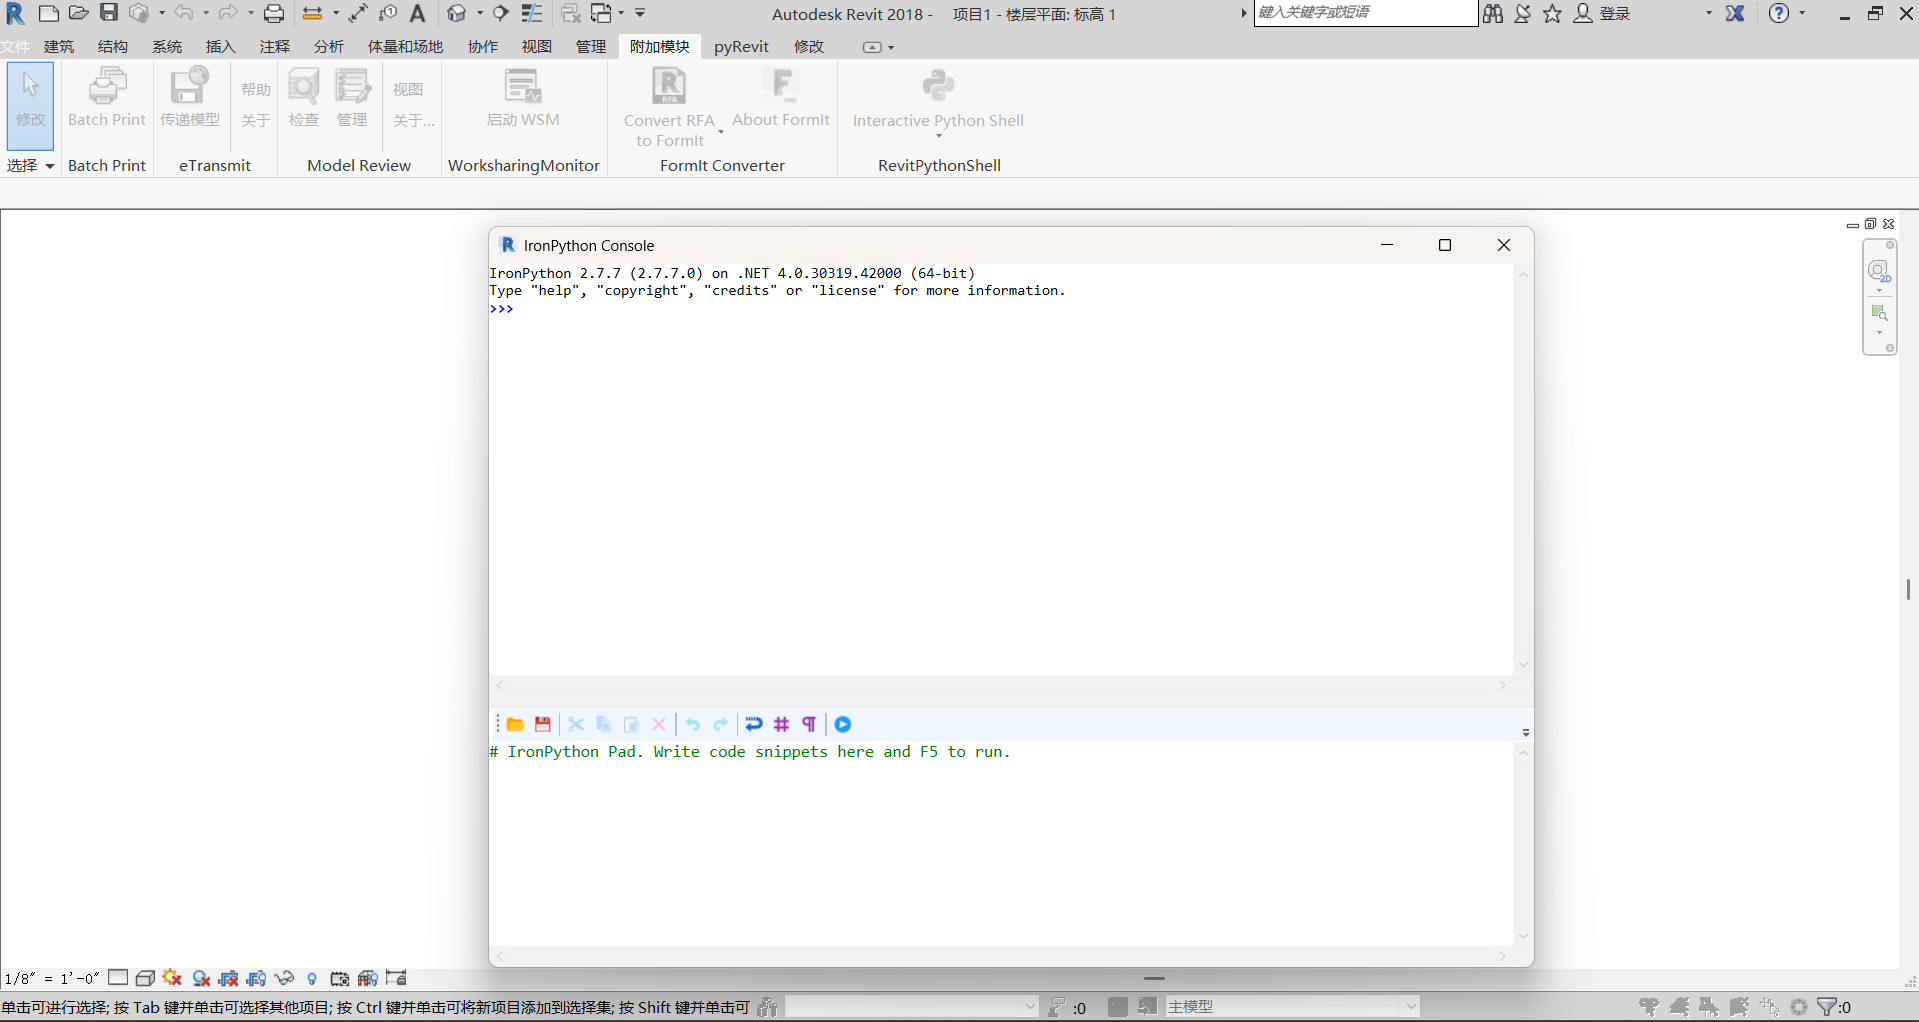Click Cut icon in IronPython Pad toolbar
The height and width of the screenshot is (1022, 1919).
[x=576, y=724]
